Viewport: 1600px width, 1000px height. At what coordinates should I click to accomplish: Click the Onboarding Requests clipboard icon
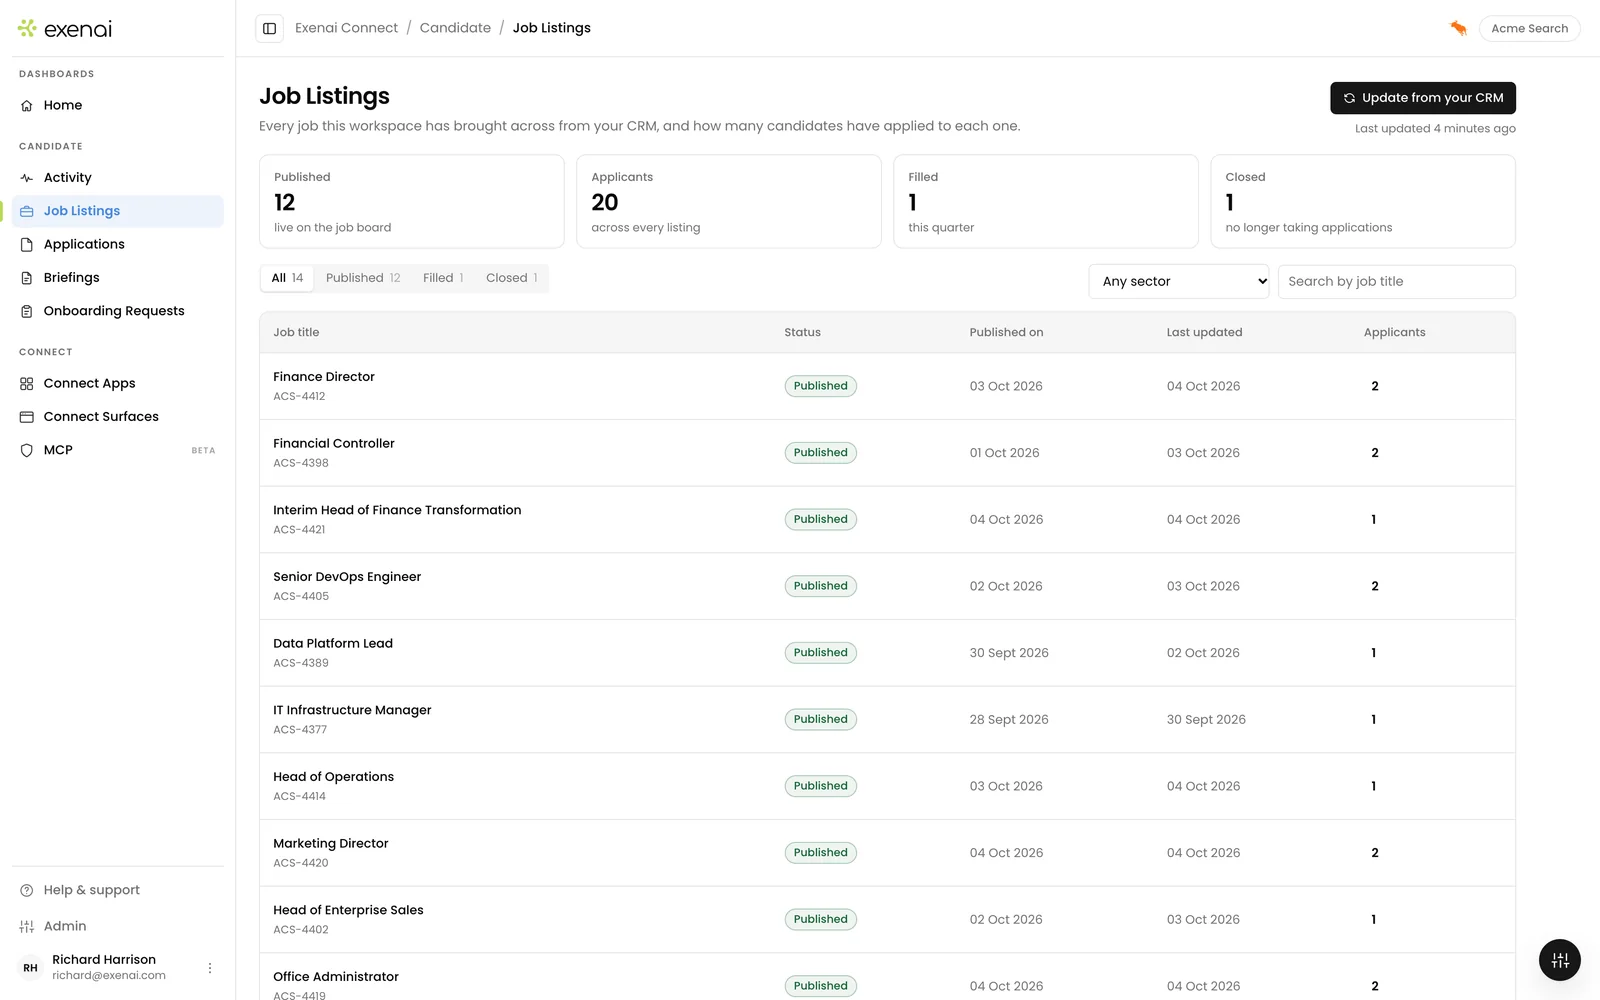click(27, 311)
